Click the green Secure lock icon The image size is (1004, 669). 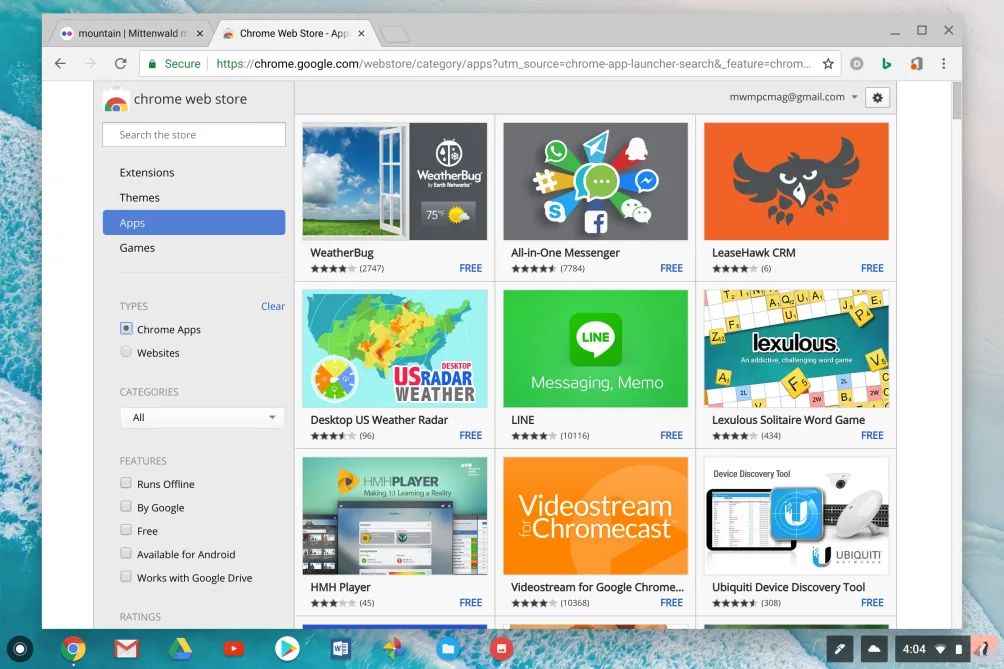point(152,63)
